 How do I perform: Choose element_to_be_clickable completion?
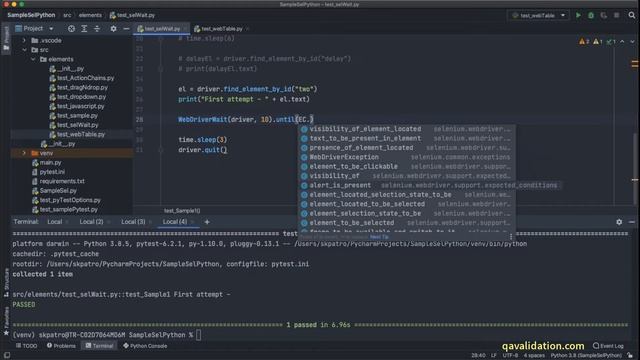pos(407,167)
